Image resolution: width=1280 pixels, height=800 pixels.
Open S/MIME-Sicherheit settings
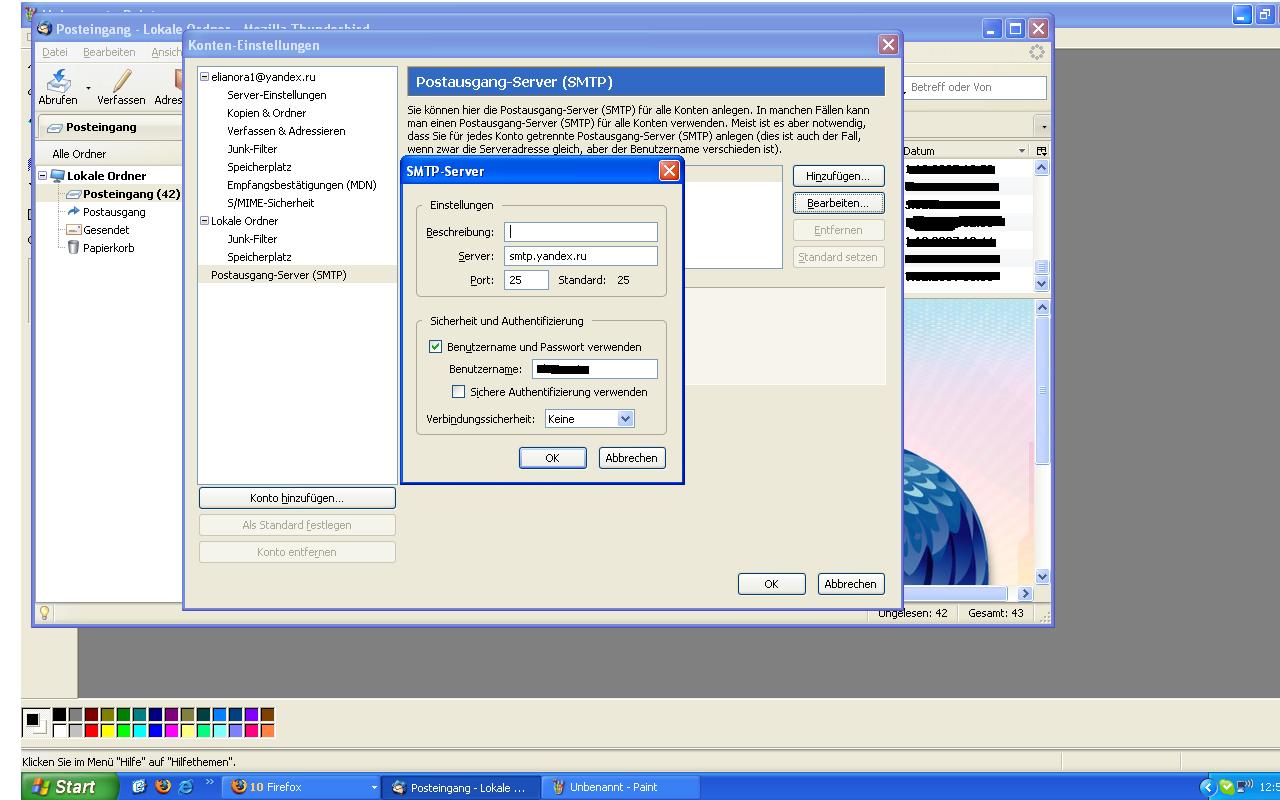270,203
